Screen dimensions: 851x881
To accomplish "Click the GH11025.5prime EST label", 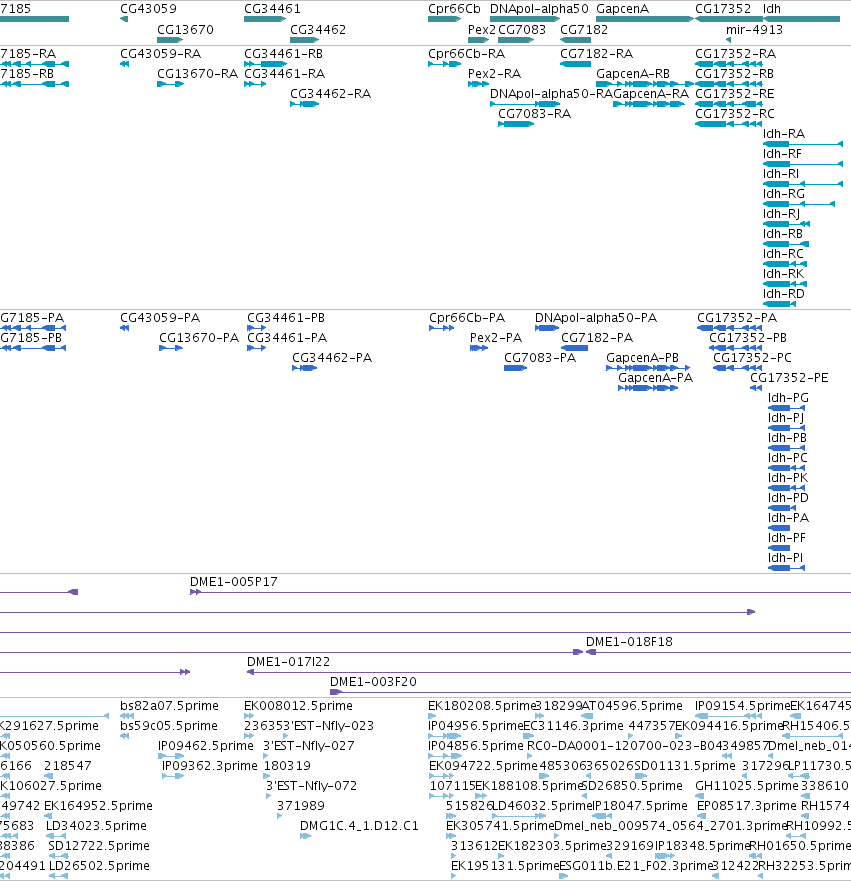I will click(x=747, y=786).
